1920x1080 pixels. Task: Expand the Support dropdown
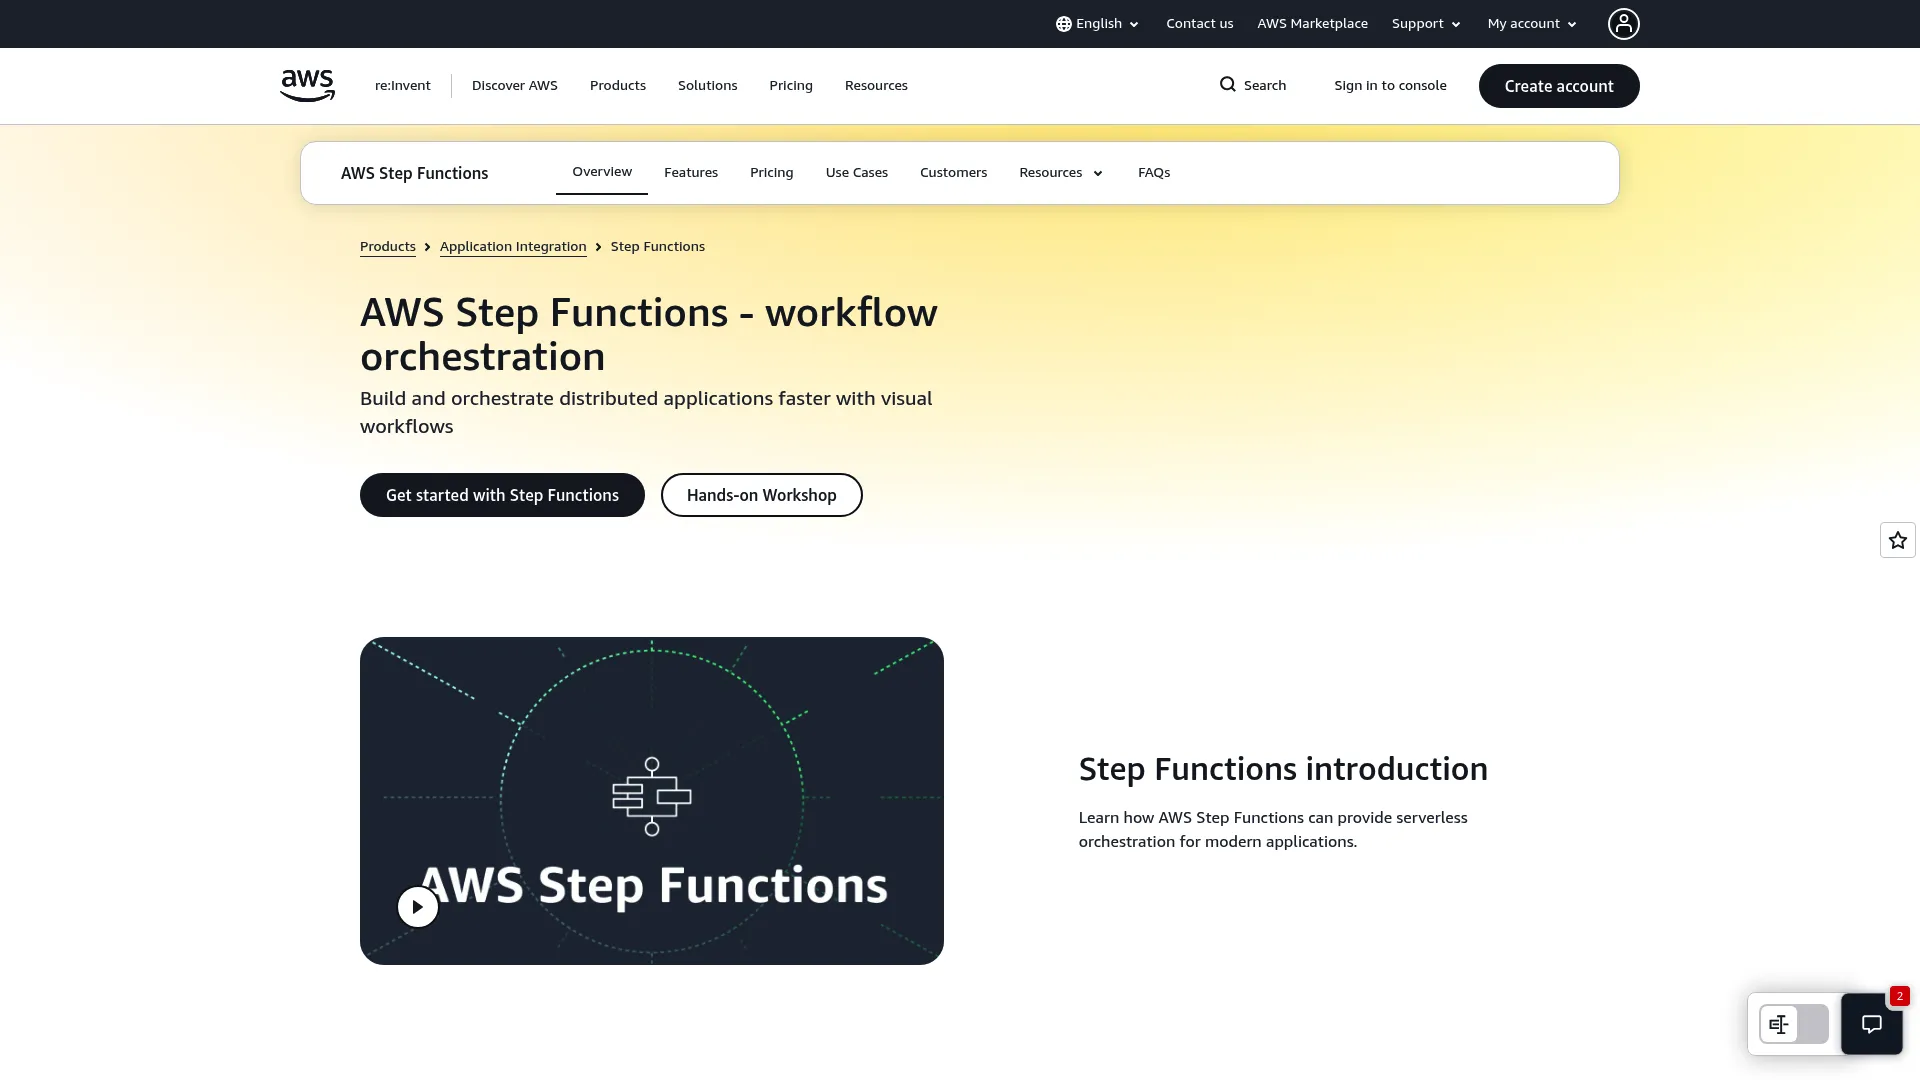pyautogui.click(x=1426, y=24)
